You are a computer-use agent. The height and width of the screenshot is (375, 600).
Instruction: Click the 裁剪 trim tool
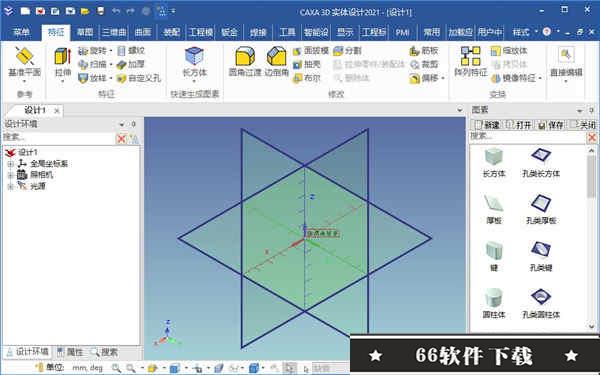pos(424,64)
